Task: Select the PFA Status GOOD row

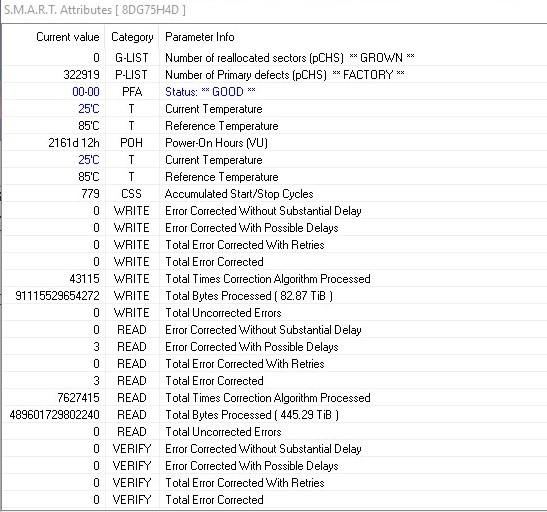Action: 275,92
